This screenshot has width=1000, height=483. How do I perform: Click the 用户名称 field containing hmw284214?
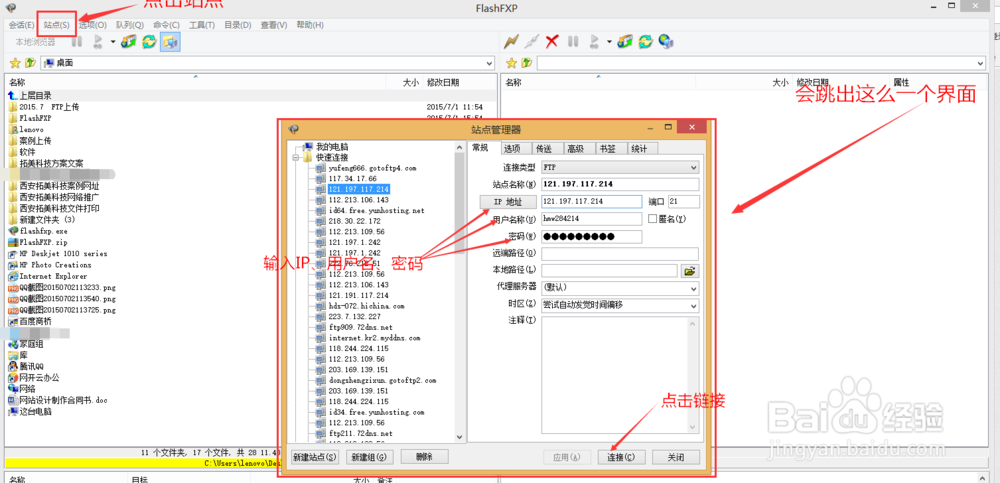point(591,219)
